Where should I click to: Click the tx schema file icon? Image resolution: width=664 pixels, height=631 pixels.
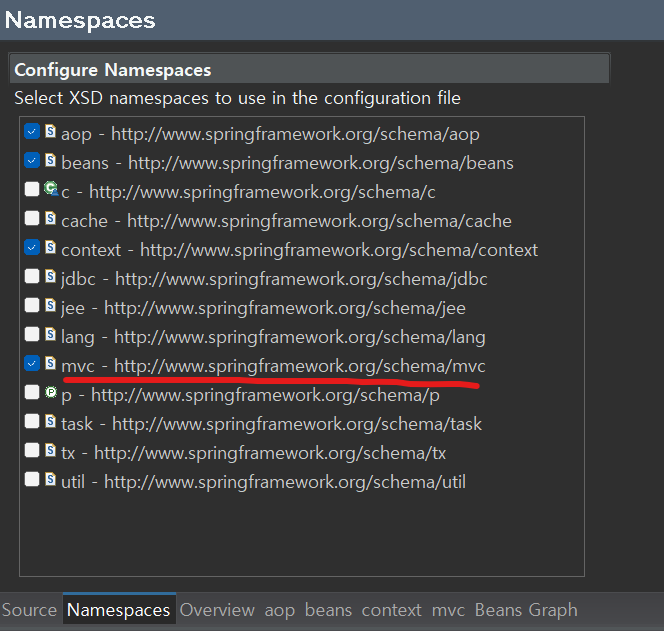(x=50, y=450)
